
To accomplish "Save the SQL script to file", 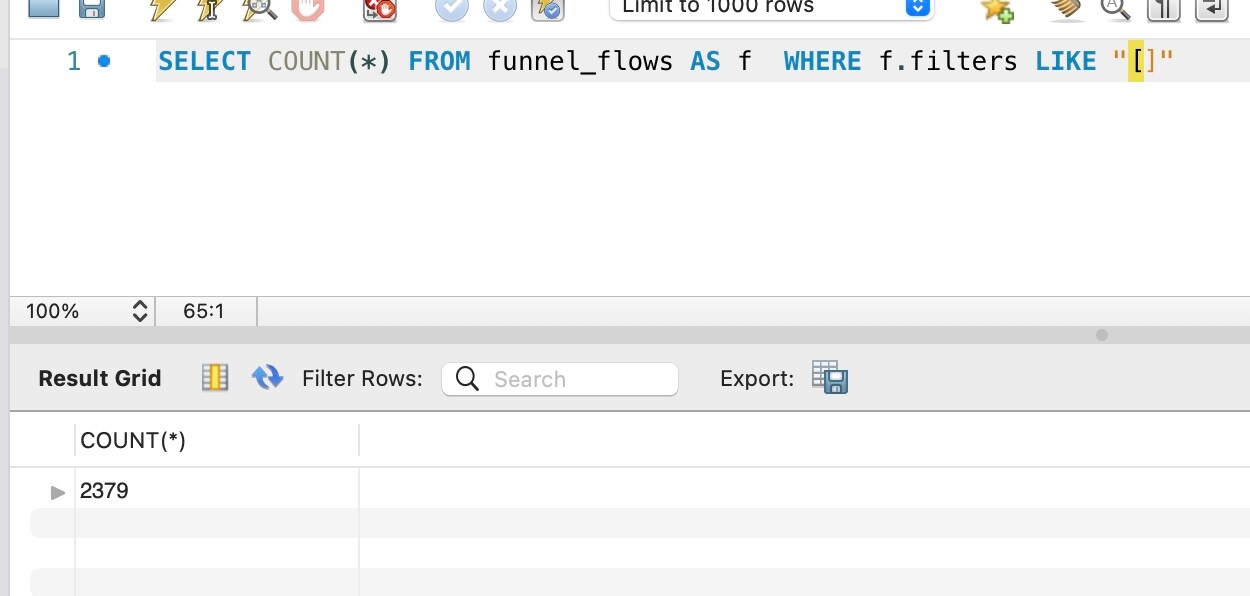I will point(92,10).
